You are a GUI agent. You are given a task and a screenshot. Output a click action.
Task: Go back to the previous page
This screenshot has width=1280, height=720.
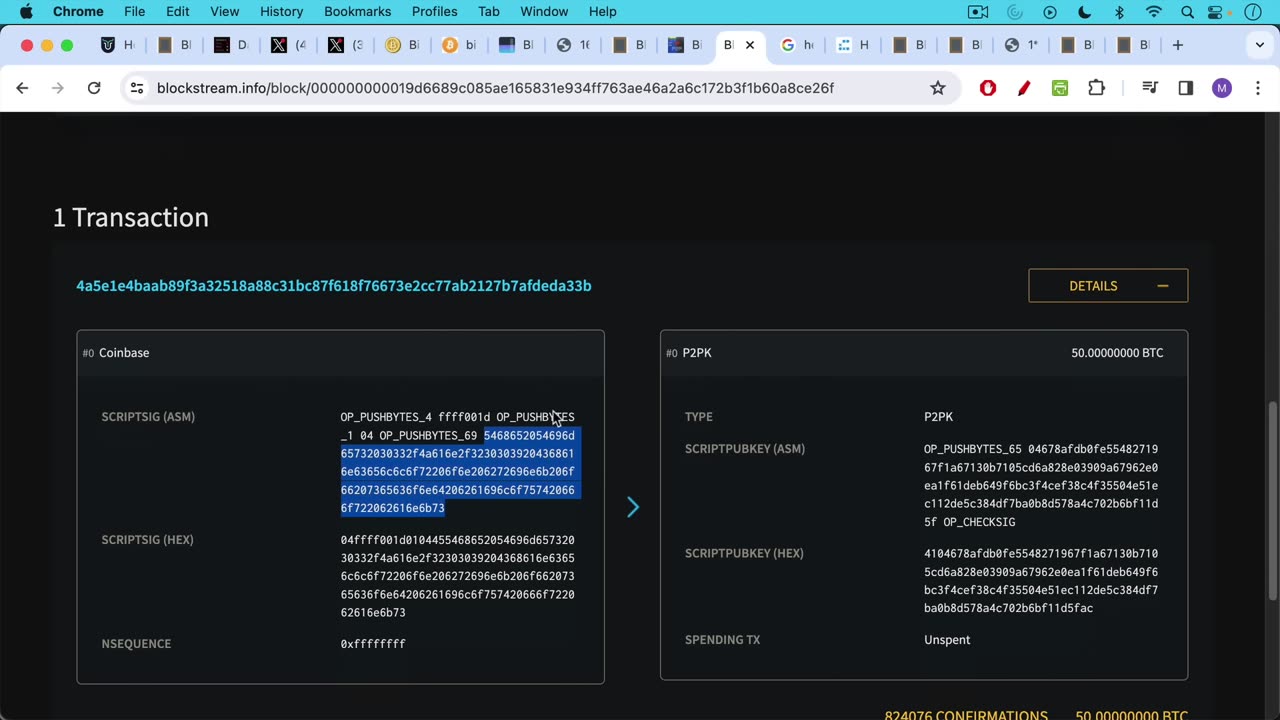coord(22,88)
